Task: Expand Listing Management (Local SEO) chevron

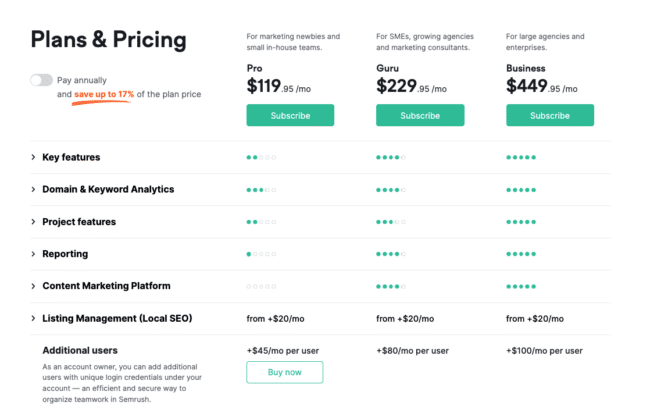Action: point(33,318)
